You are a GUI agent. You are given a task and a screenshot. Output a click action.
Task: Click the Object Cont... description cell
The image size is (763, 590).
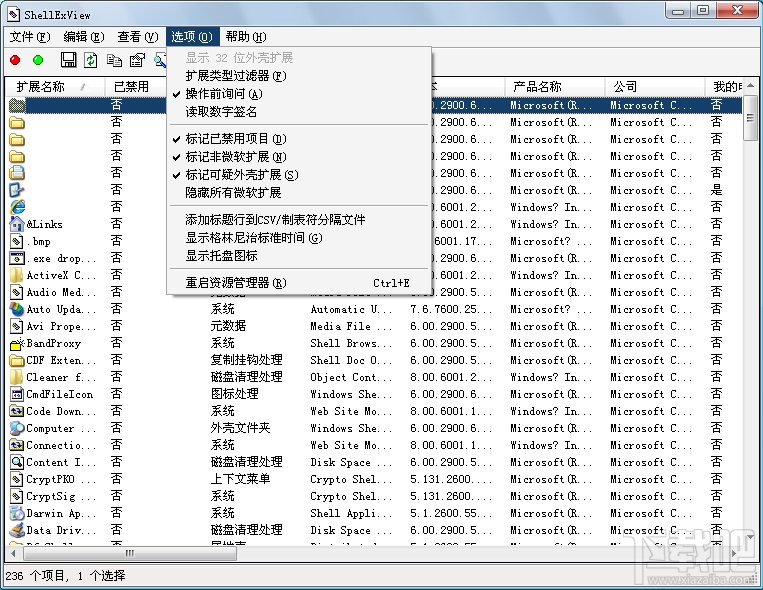(351, 377)
